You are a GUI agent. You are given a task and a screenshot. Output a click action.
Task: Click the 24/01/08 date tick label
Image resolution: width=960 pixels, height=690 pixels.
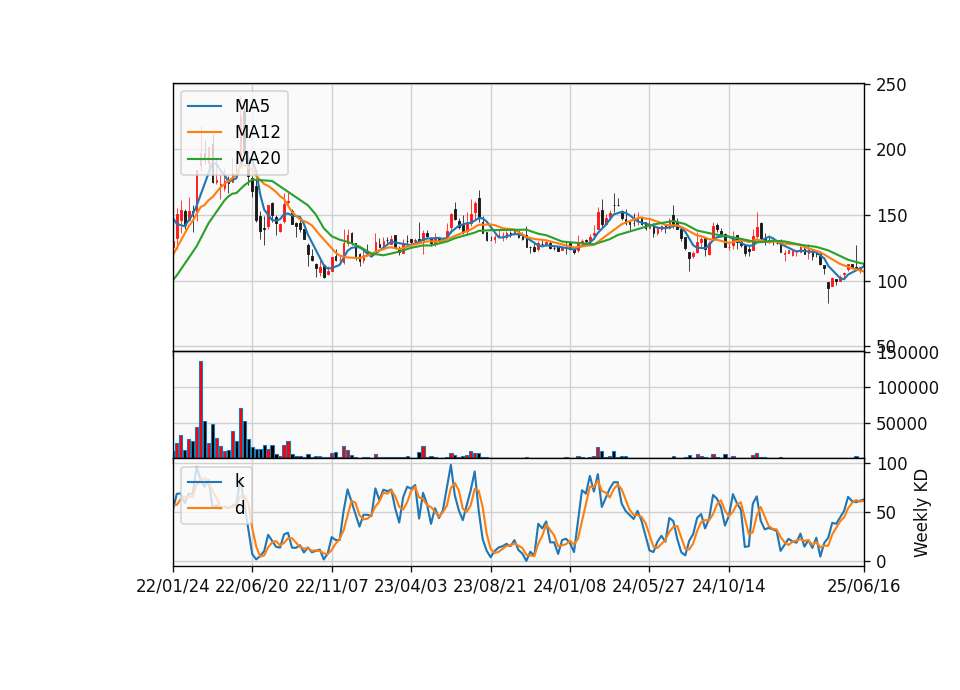point(569,586)
